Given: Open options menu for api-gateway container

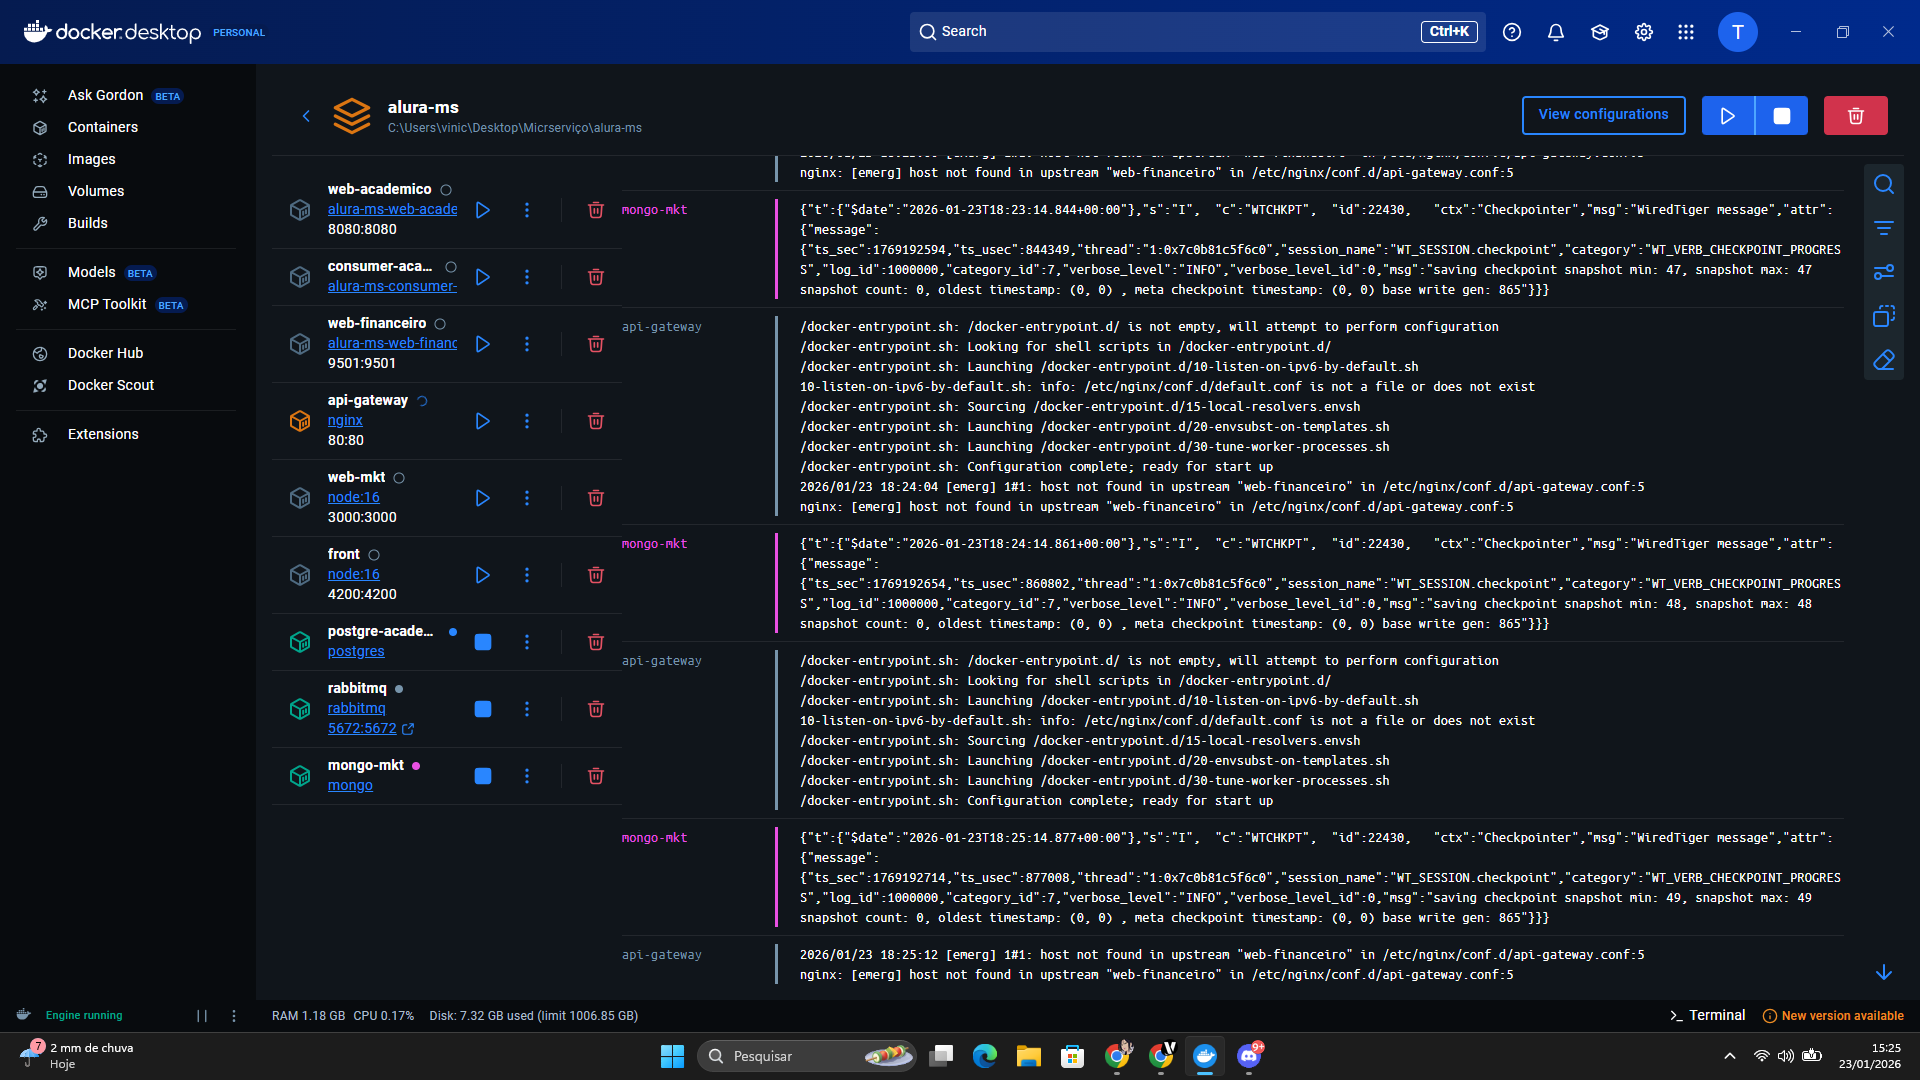Looking at the screenshot, I should (527, 421).
